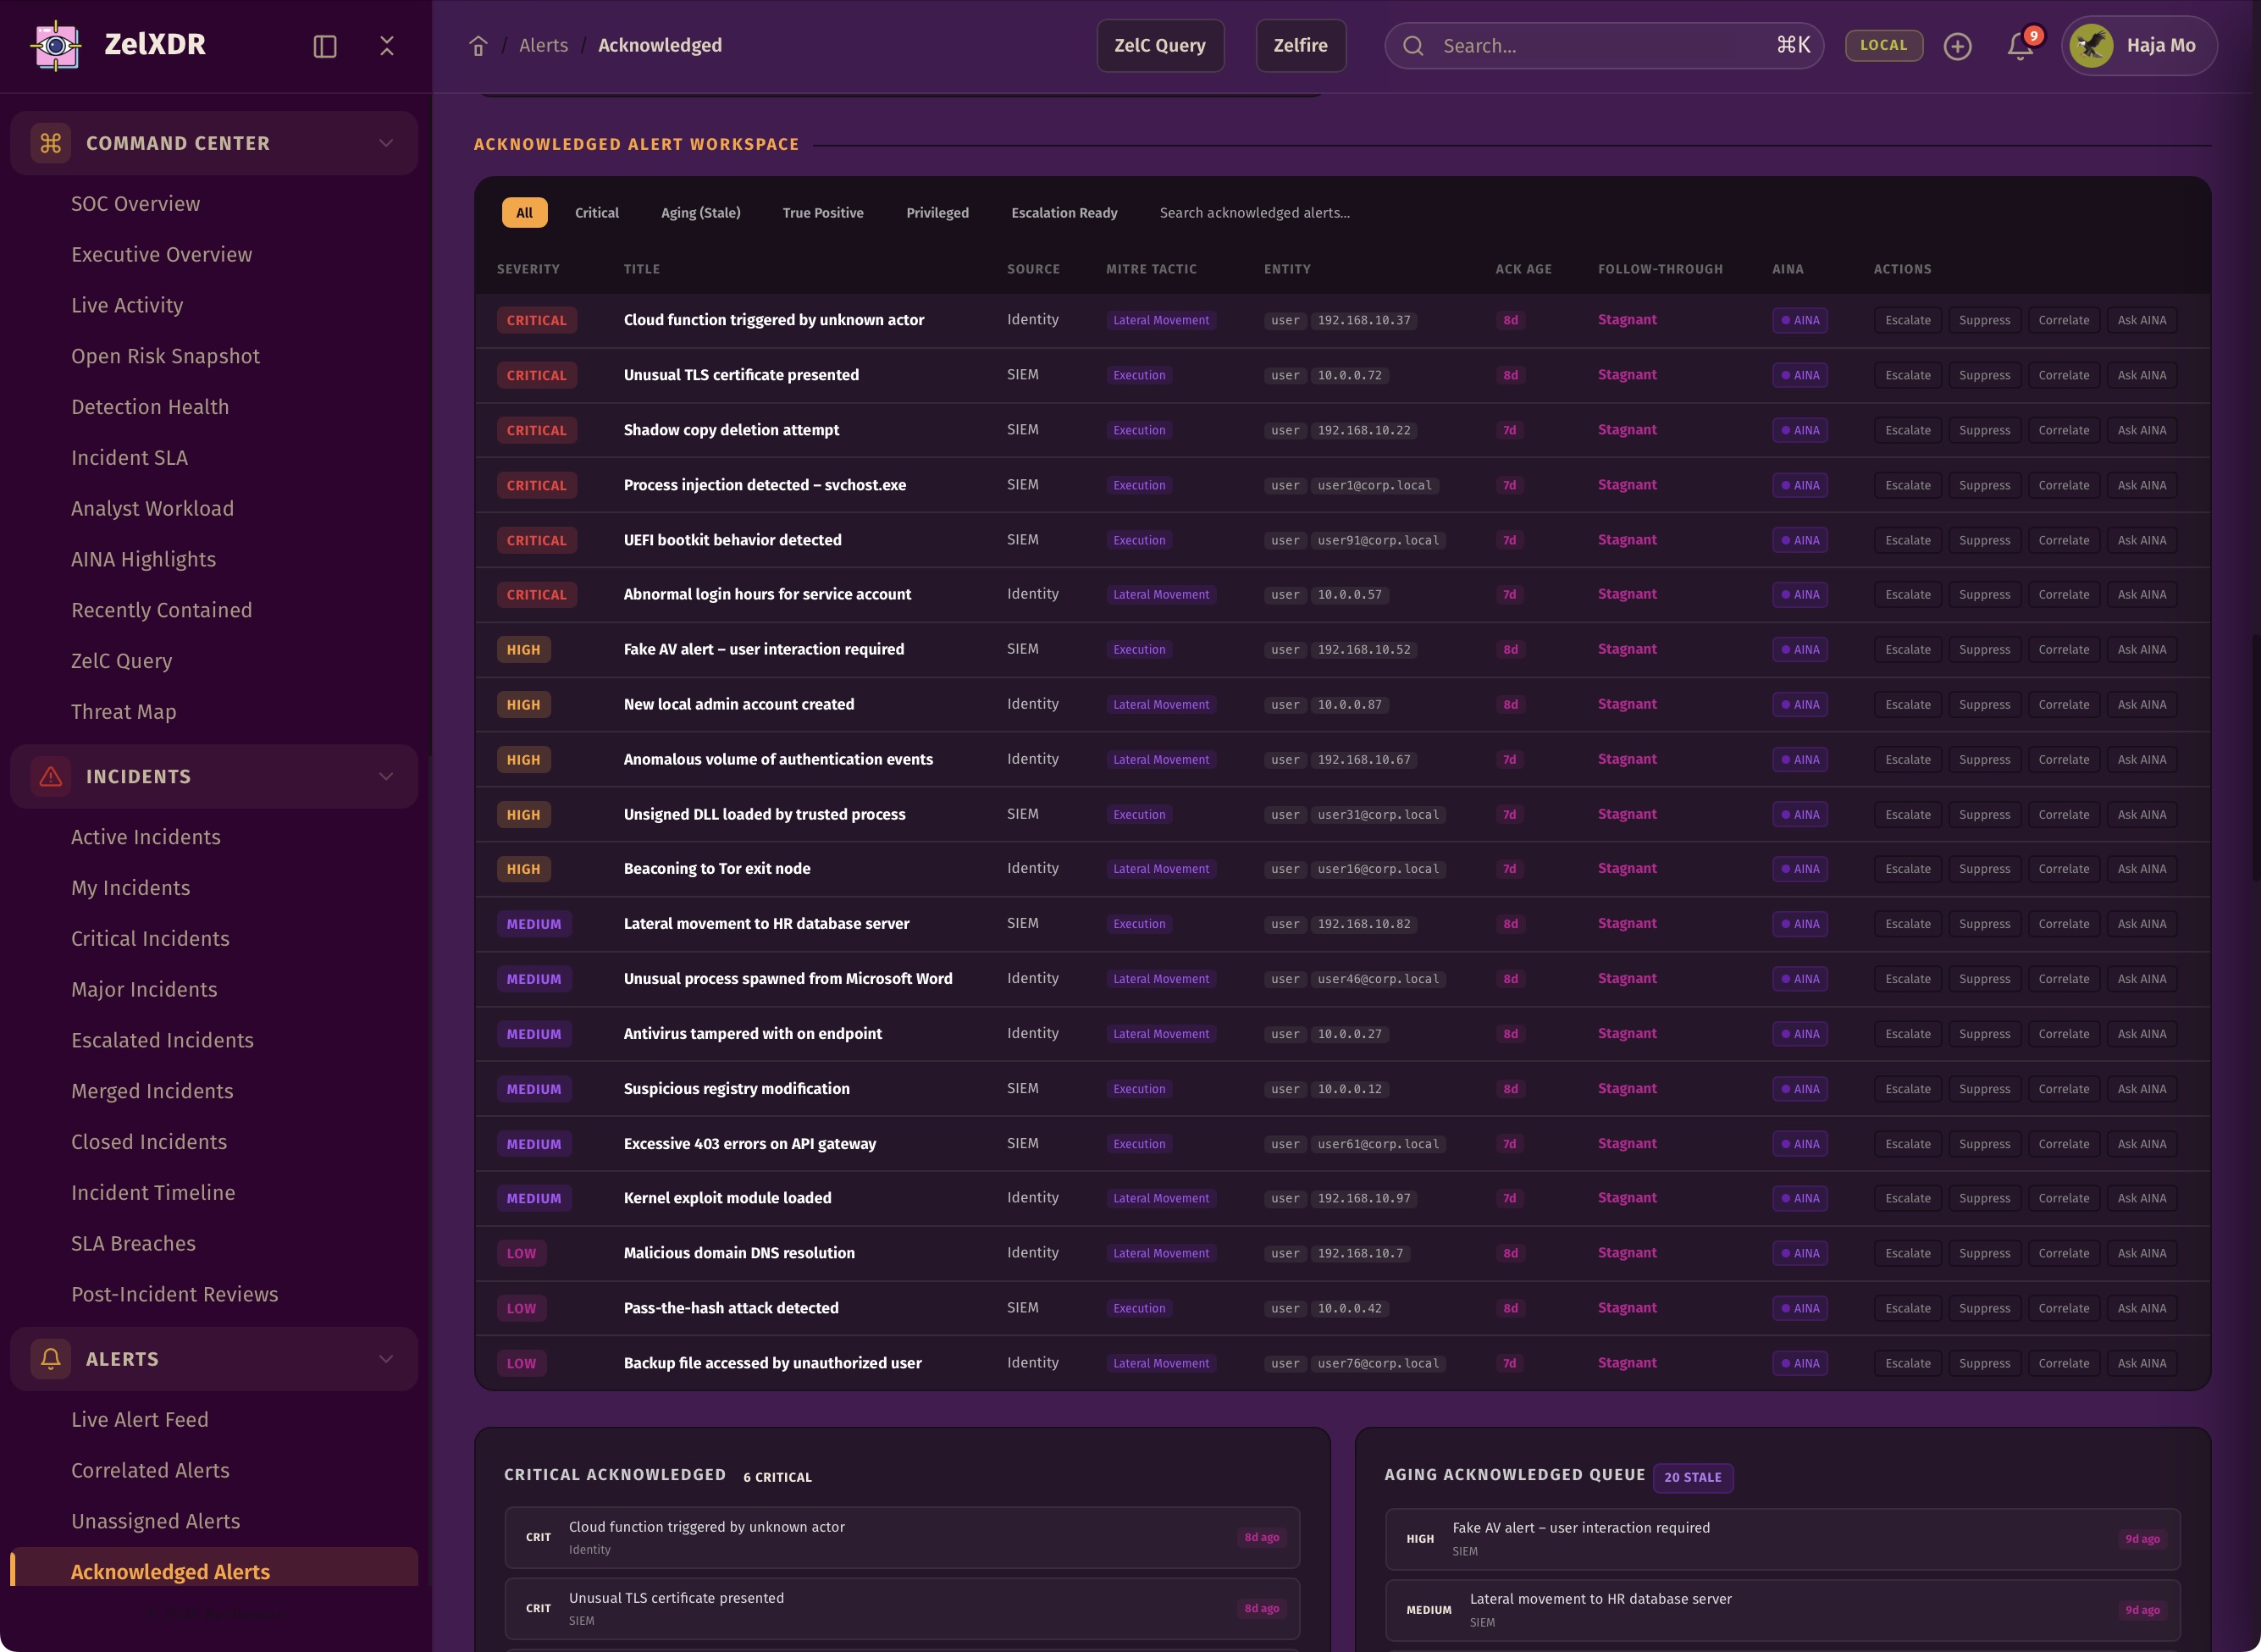Select the Aging (Stale) filter chip
This screenshot has width=2261, height=1652.
click(x=700, y=213)
